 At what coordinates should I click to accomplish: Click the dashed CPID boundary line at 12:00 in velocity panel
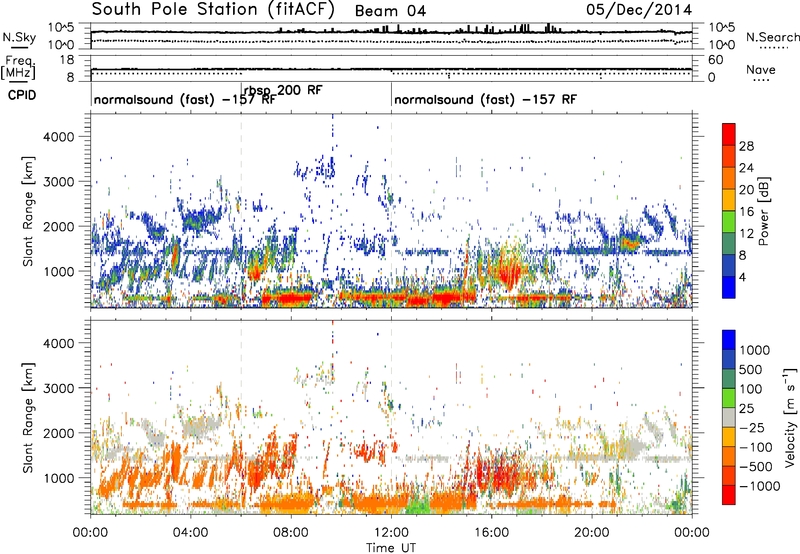click(391, 417)
